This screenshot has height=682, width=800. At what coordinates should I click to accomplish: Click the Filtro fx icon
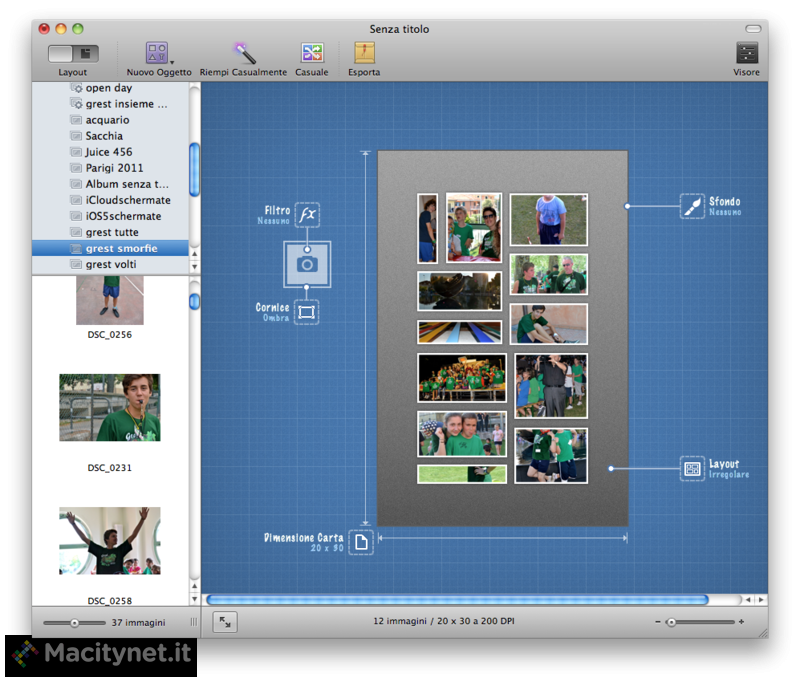point(308,215)
